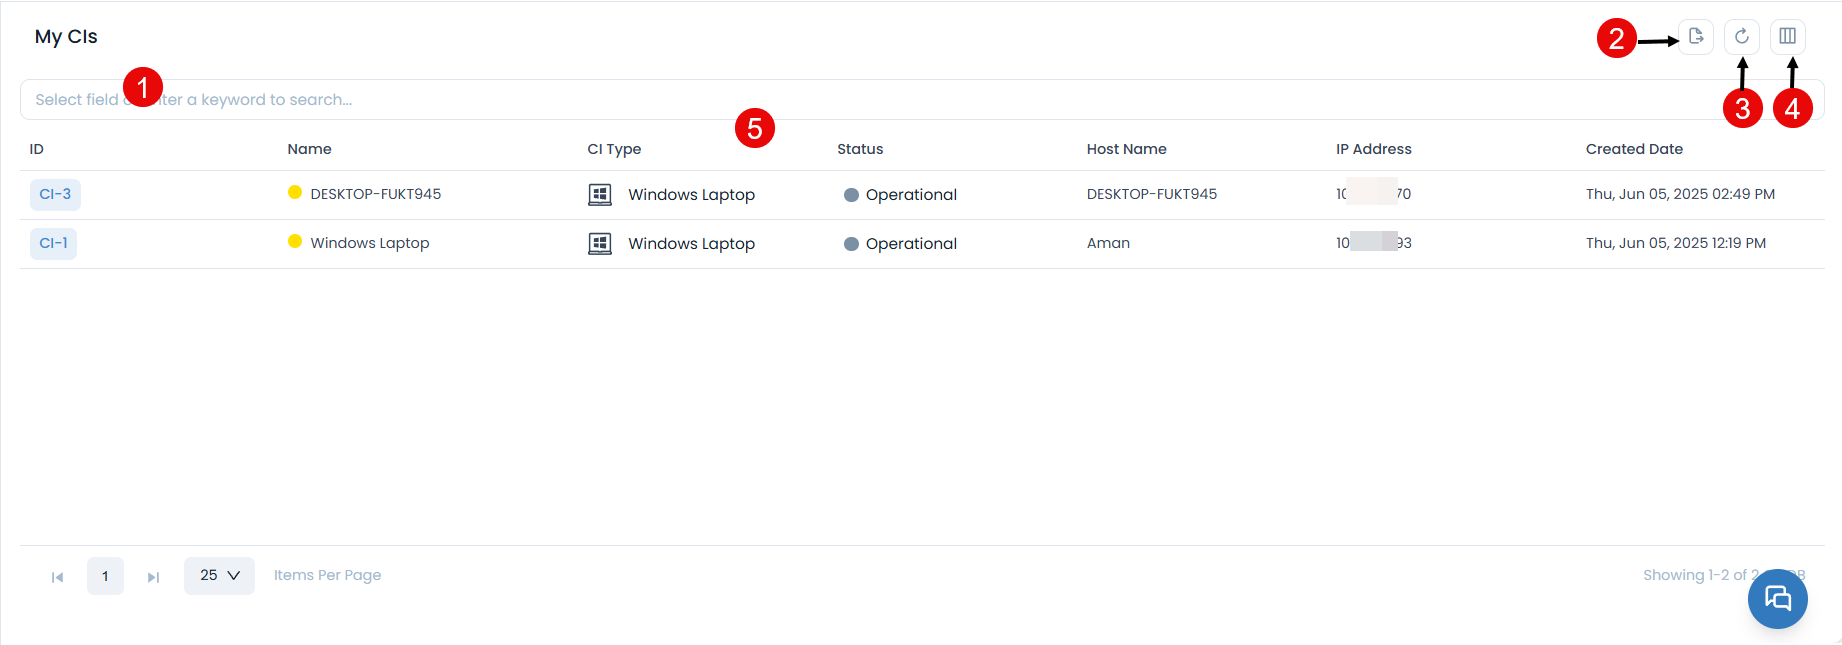The height and width of the screenshot is (645, 1842).
Task: Sort by the Name column header
Action: (309, 149)
